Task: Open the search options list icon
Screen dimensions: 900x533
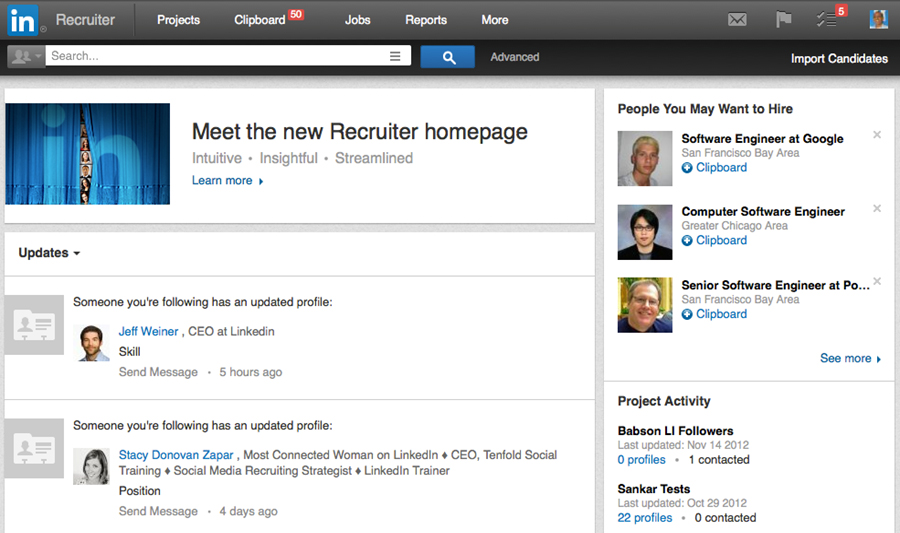Action: point(395,56)
